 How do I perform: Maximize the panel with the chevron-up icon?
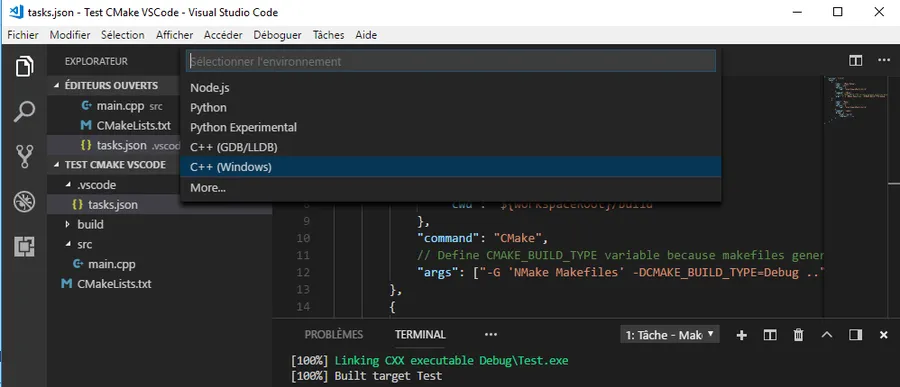(827, 335)
